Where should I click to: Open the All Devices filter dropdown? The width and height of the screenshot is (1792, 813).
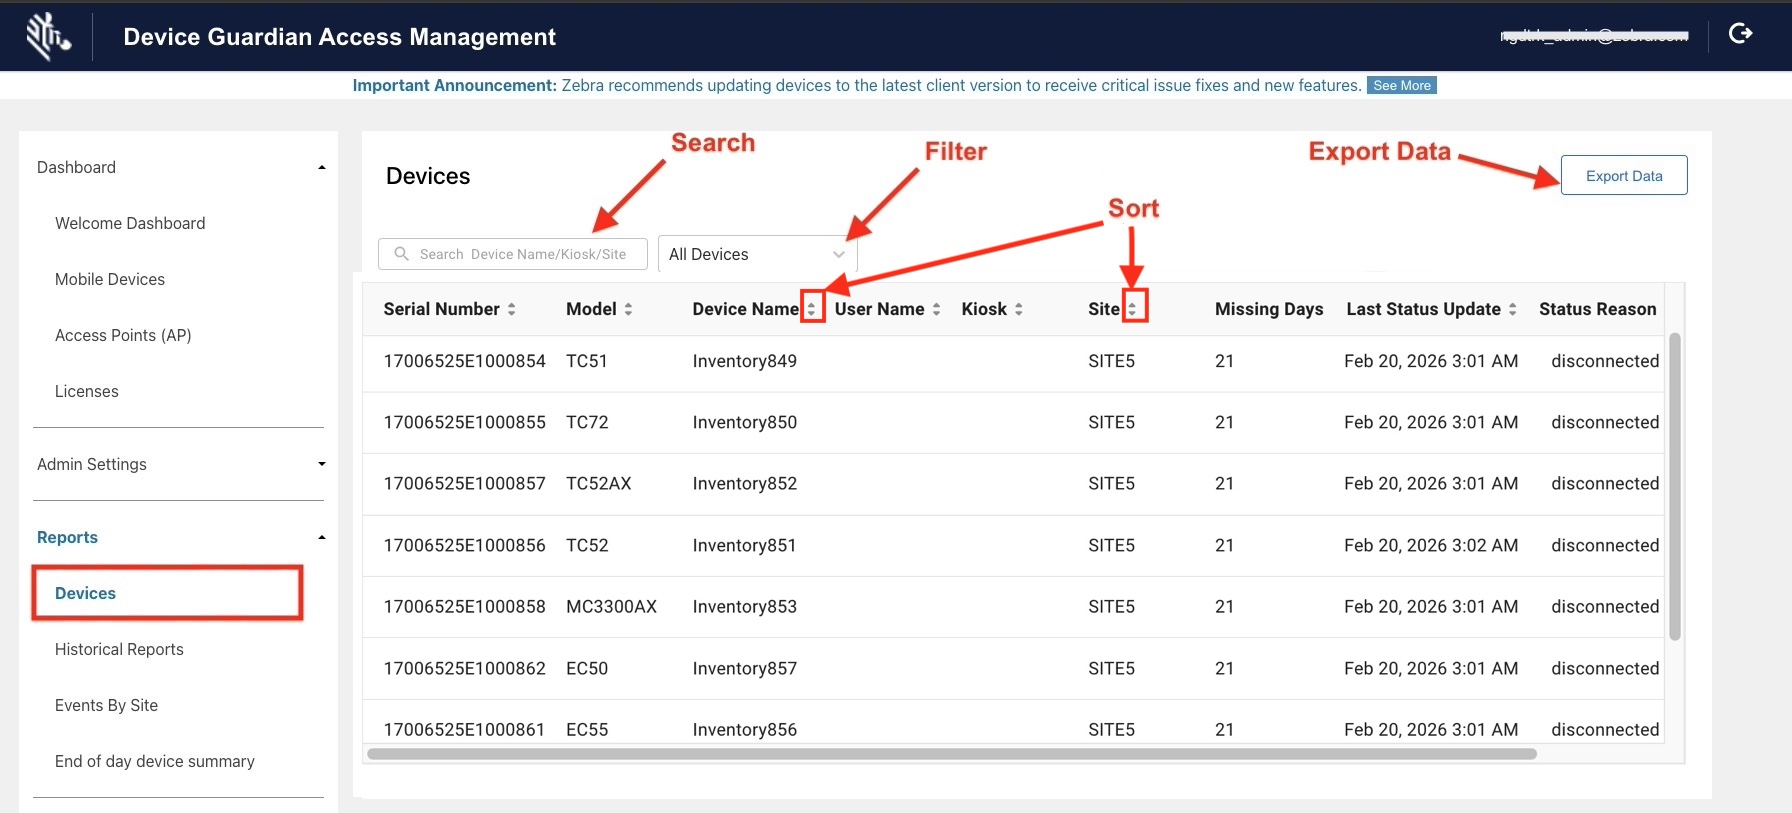click(756, 254)
